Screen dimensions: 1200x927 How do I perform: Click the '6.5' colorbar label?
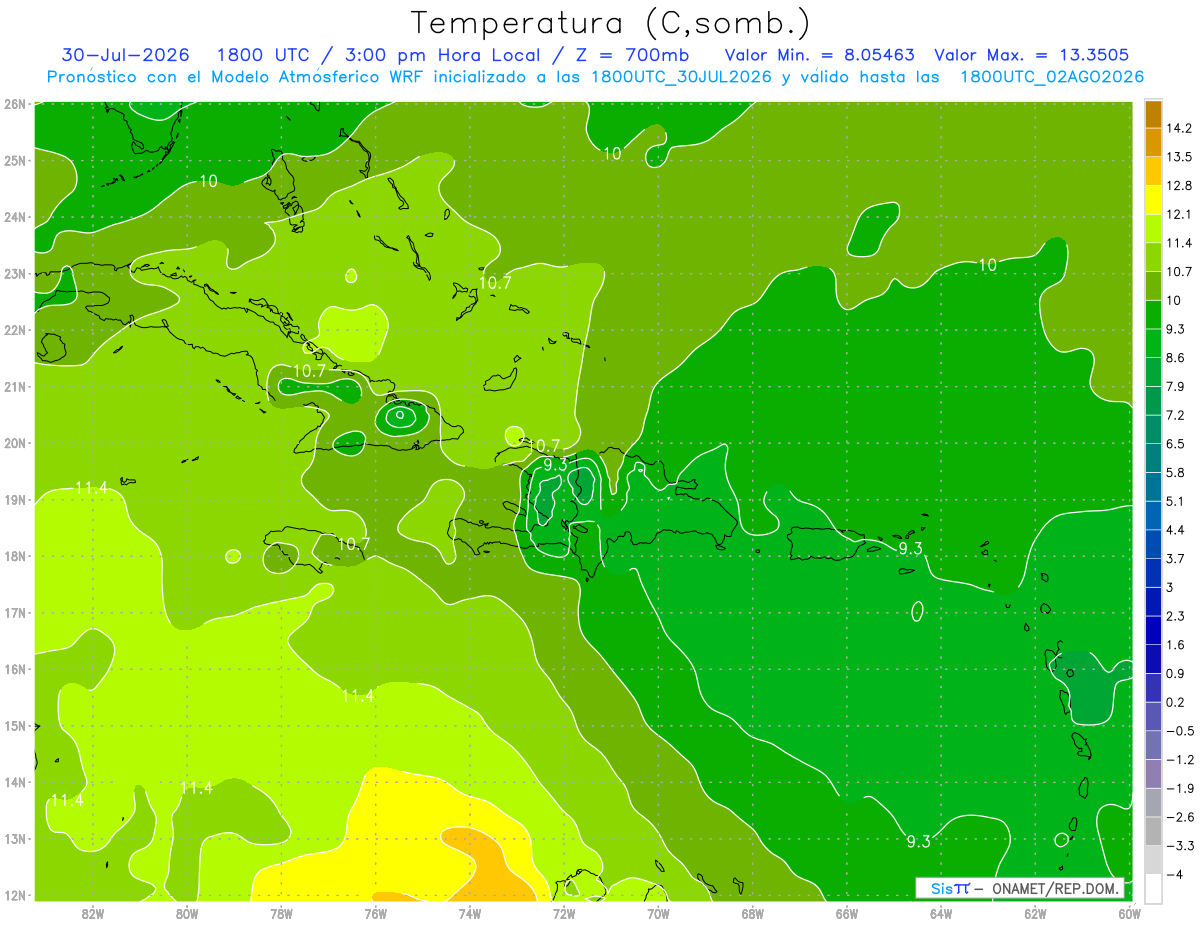pyautogui.click(x=1175, y=444)
